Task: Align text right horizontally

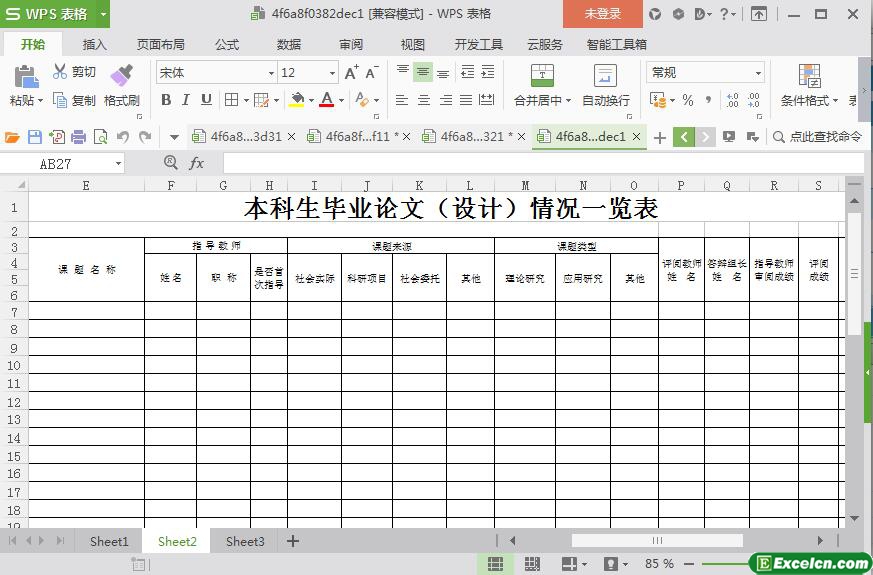Action: point(445,100)
